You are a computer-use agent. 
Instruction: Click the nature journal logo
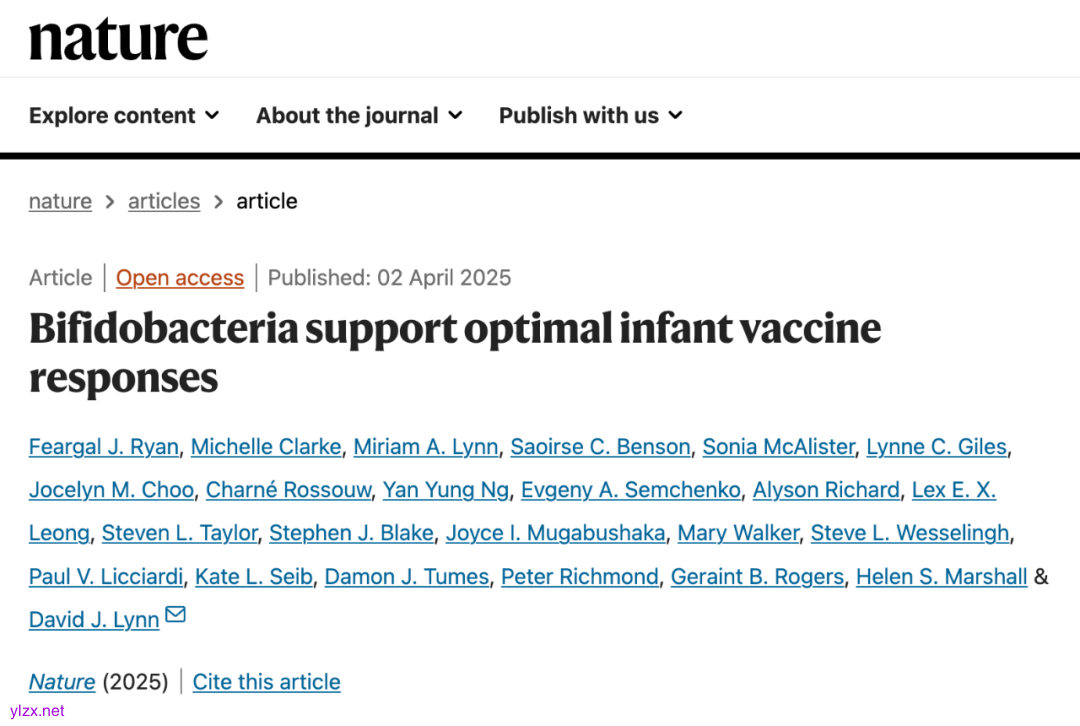click(118, 40)
